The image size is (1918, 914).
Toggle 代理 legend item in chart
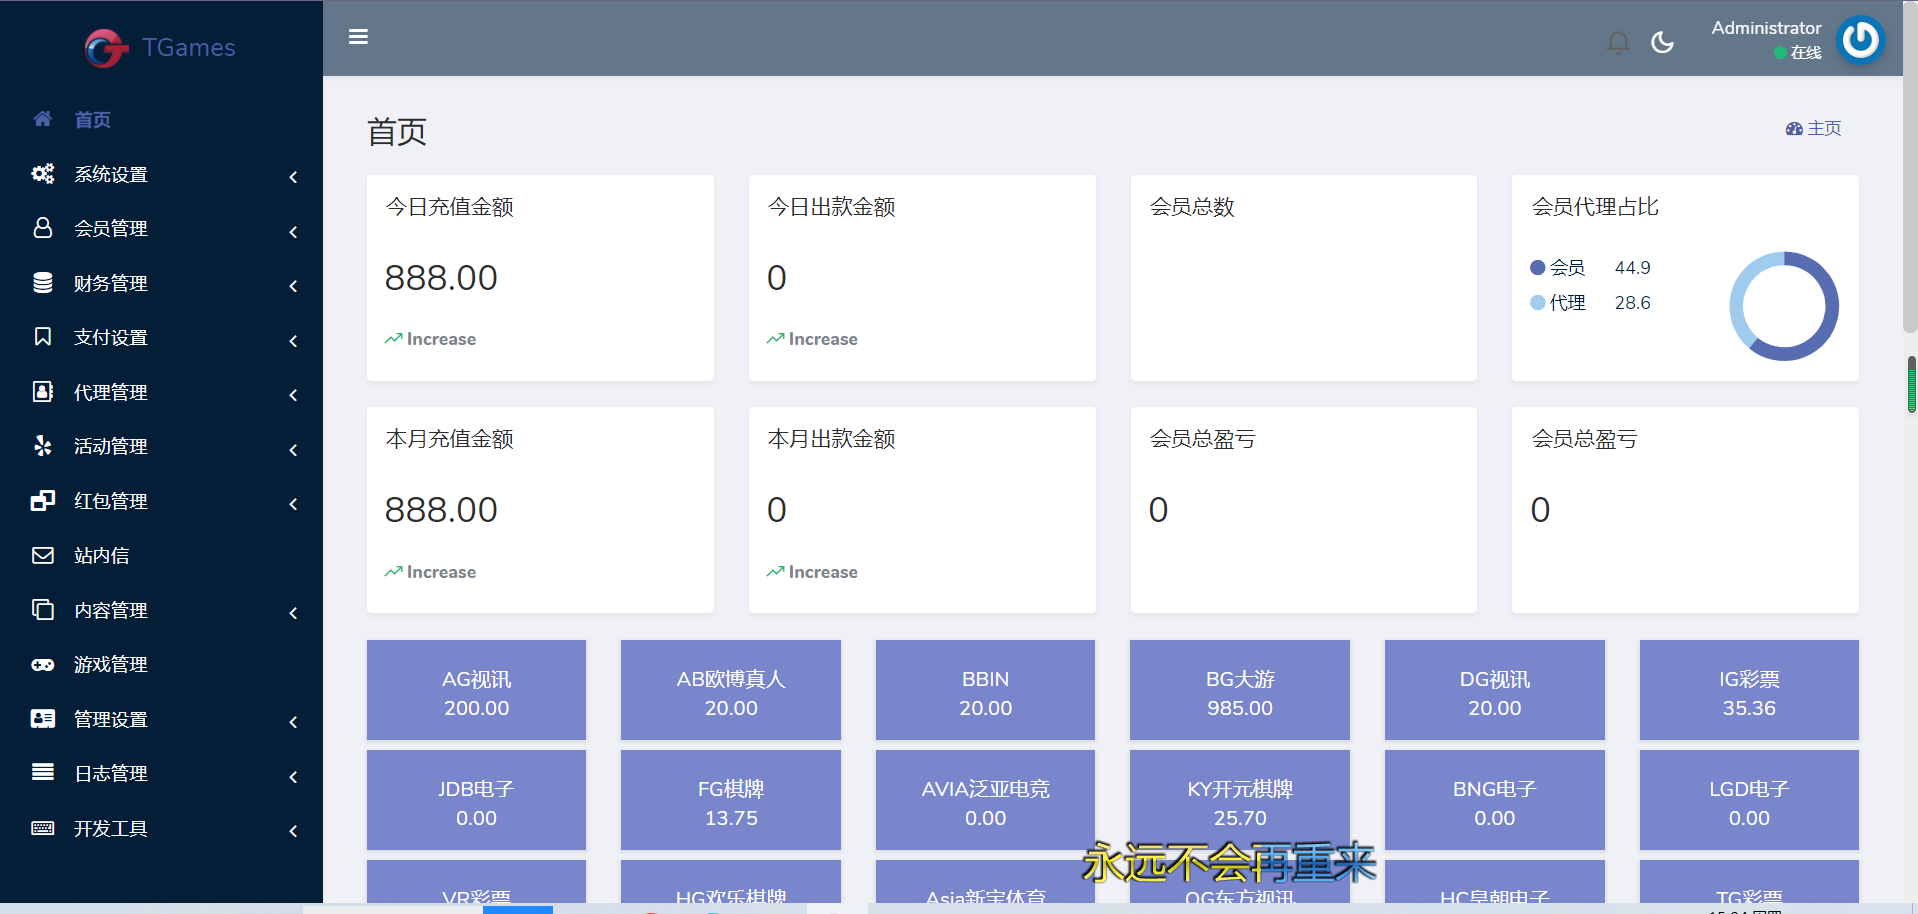(x=1557, y=303)
